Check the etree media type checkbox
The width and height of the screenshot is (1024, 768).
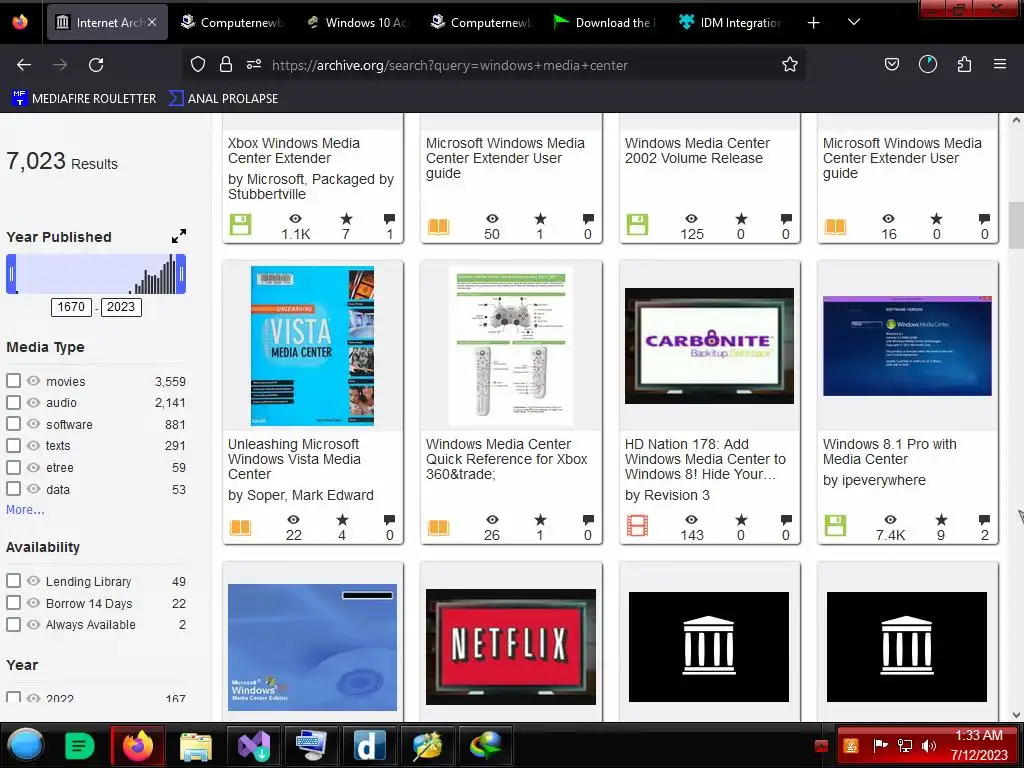coord(13,468)
